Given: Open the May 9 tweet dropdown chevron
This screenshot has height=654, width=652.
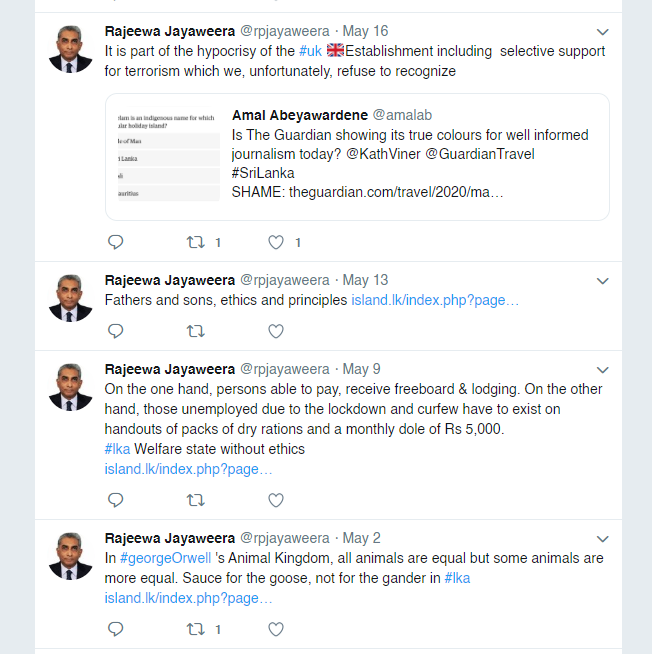Looking at the screenshot, I should 602,370.
